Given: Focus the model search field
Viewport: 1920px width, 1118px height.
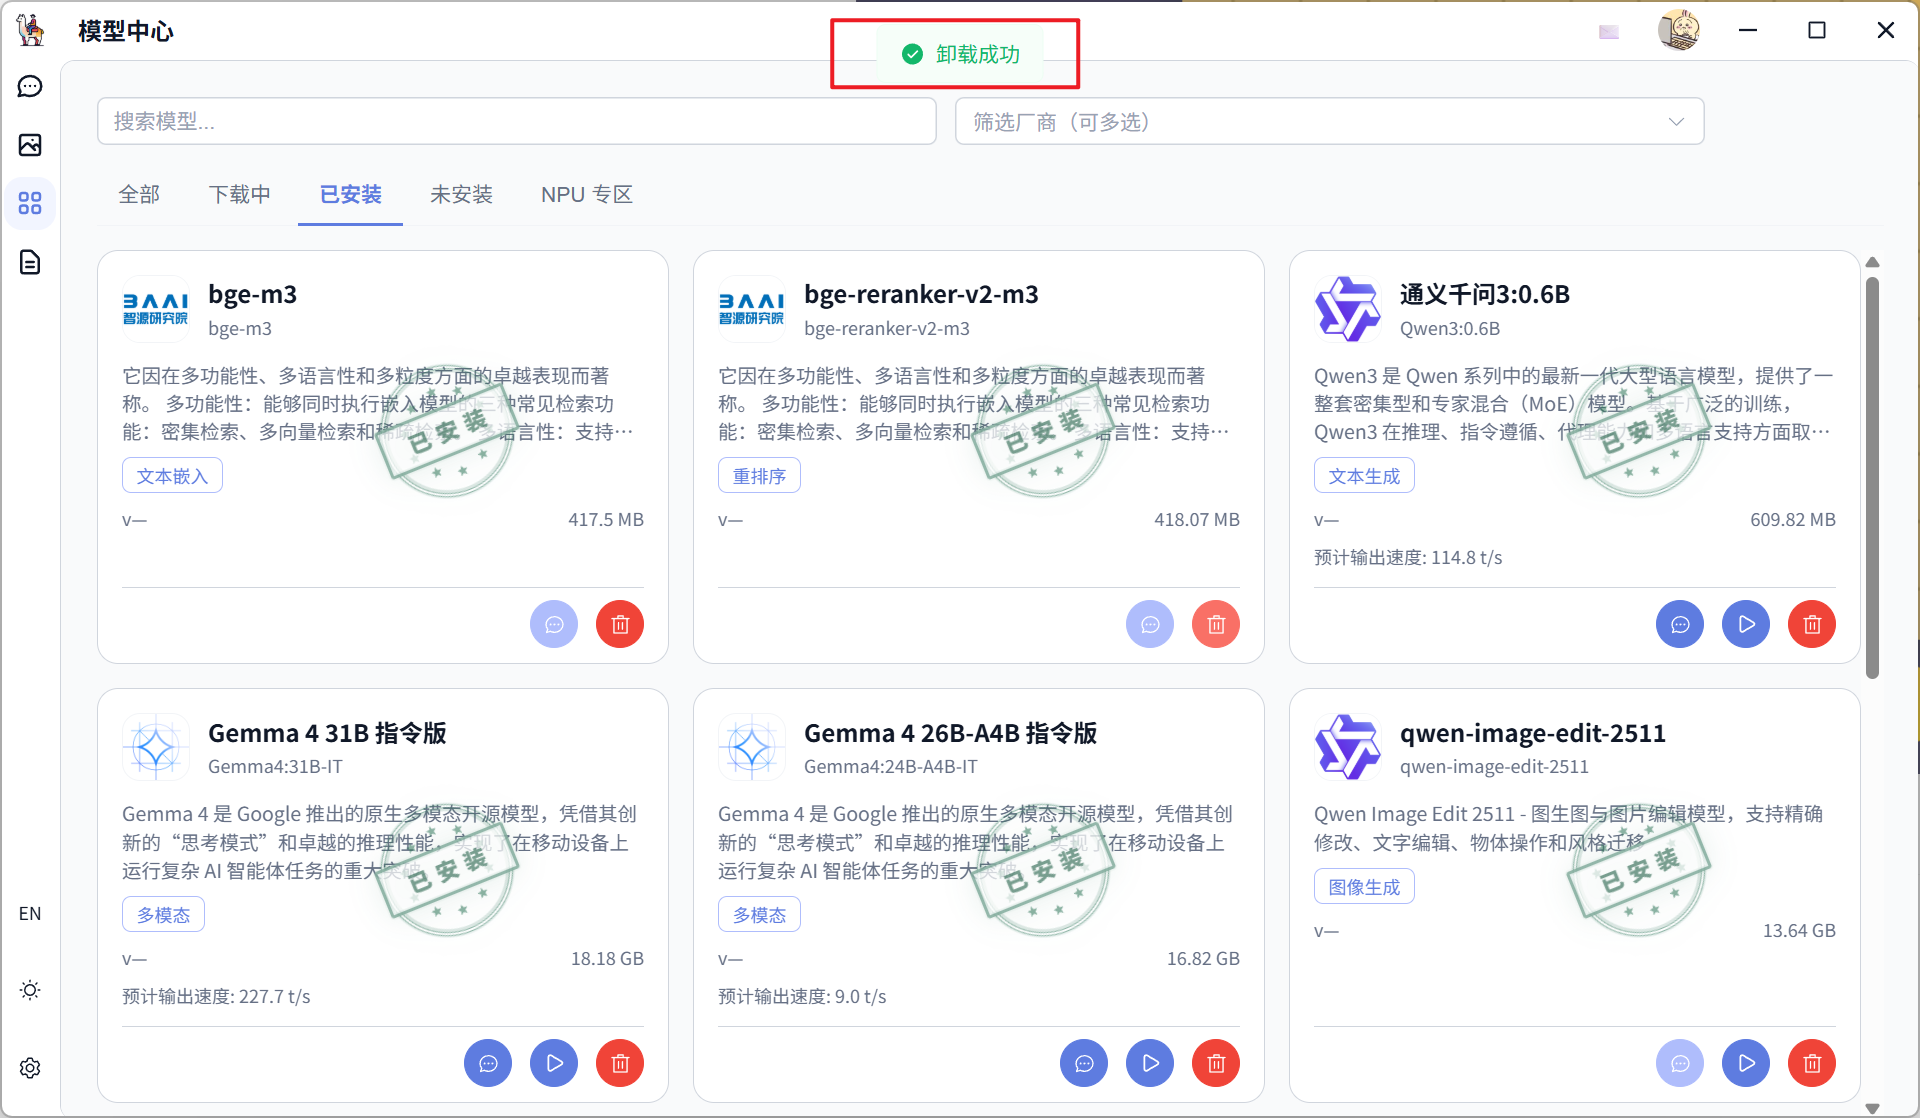Looking at the screenshot, I should (x=517, y=121).
